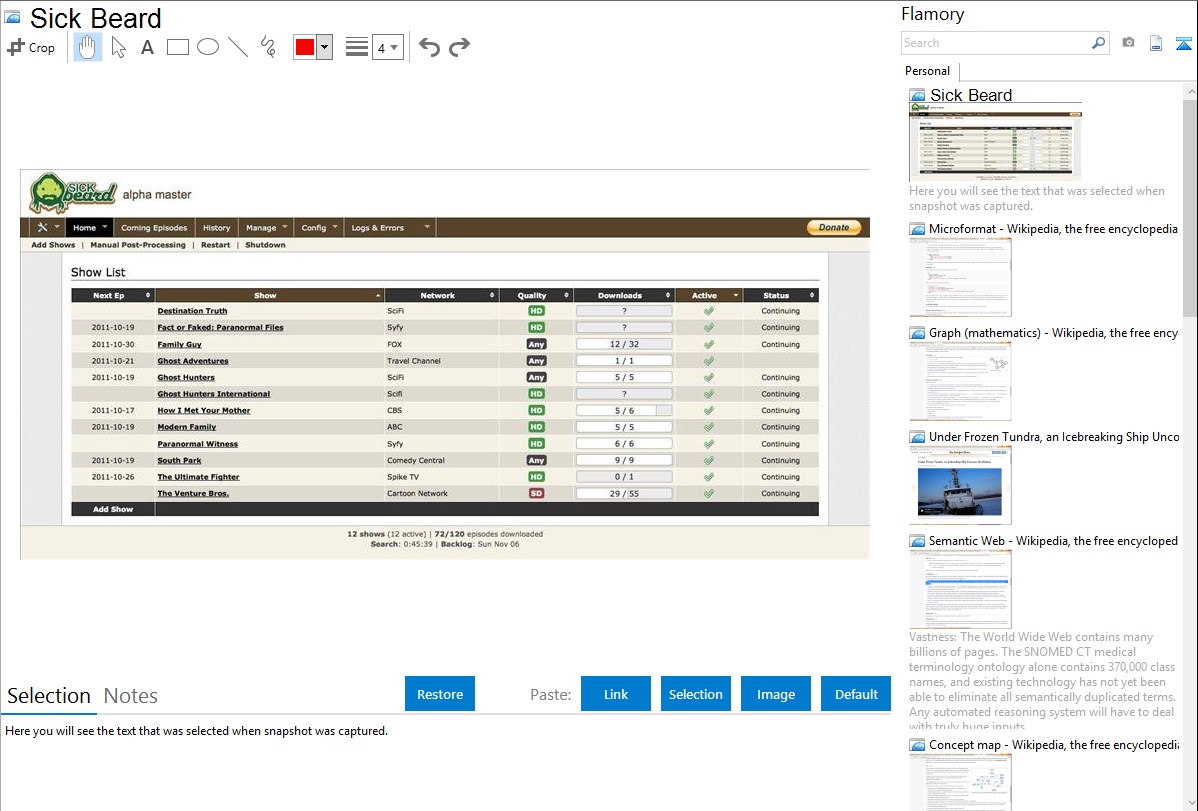The width and height of the screenshot is (1198, 811).
Task: Click the SD badge for The Venture Bros.
Action: pos(536,494)
